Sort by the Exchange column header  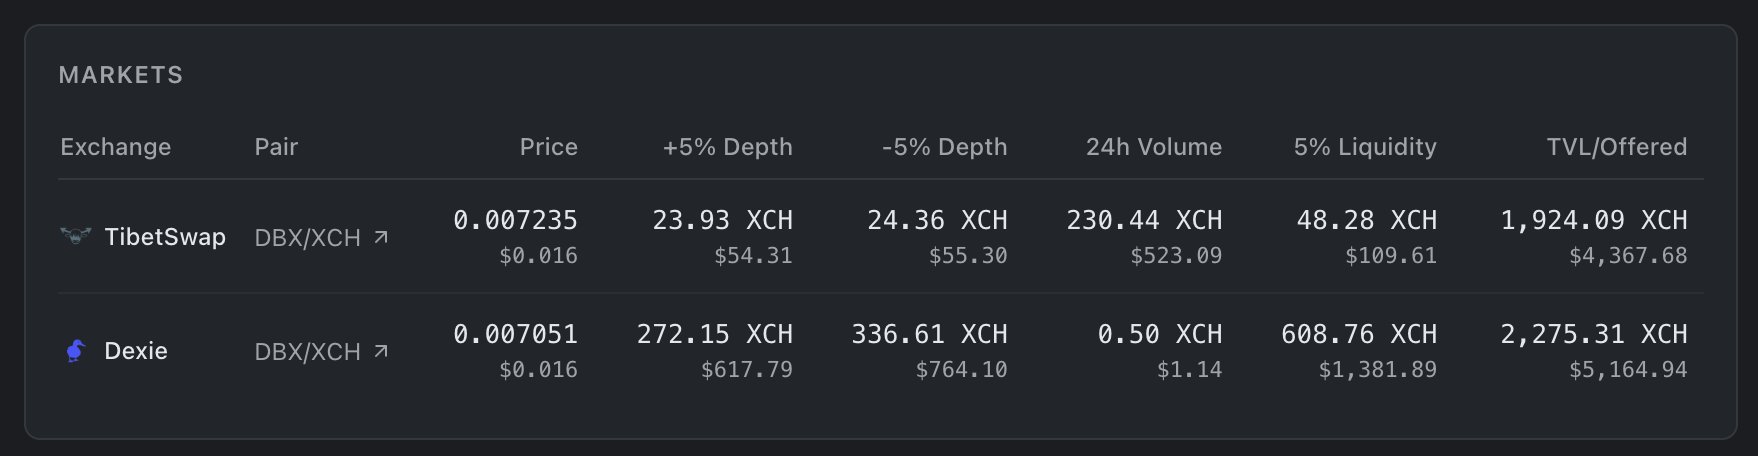tap(115, 147)
